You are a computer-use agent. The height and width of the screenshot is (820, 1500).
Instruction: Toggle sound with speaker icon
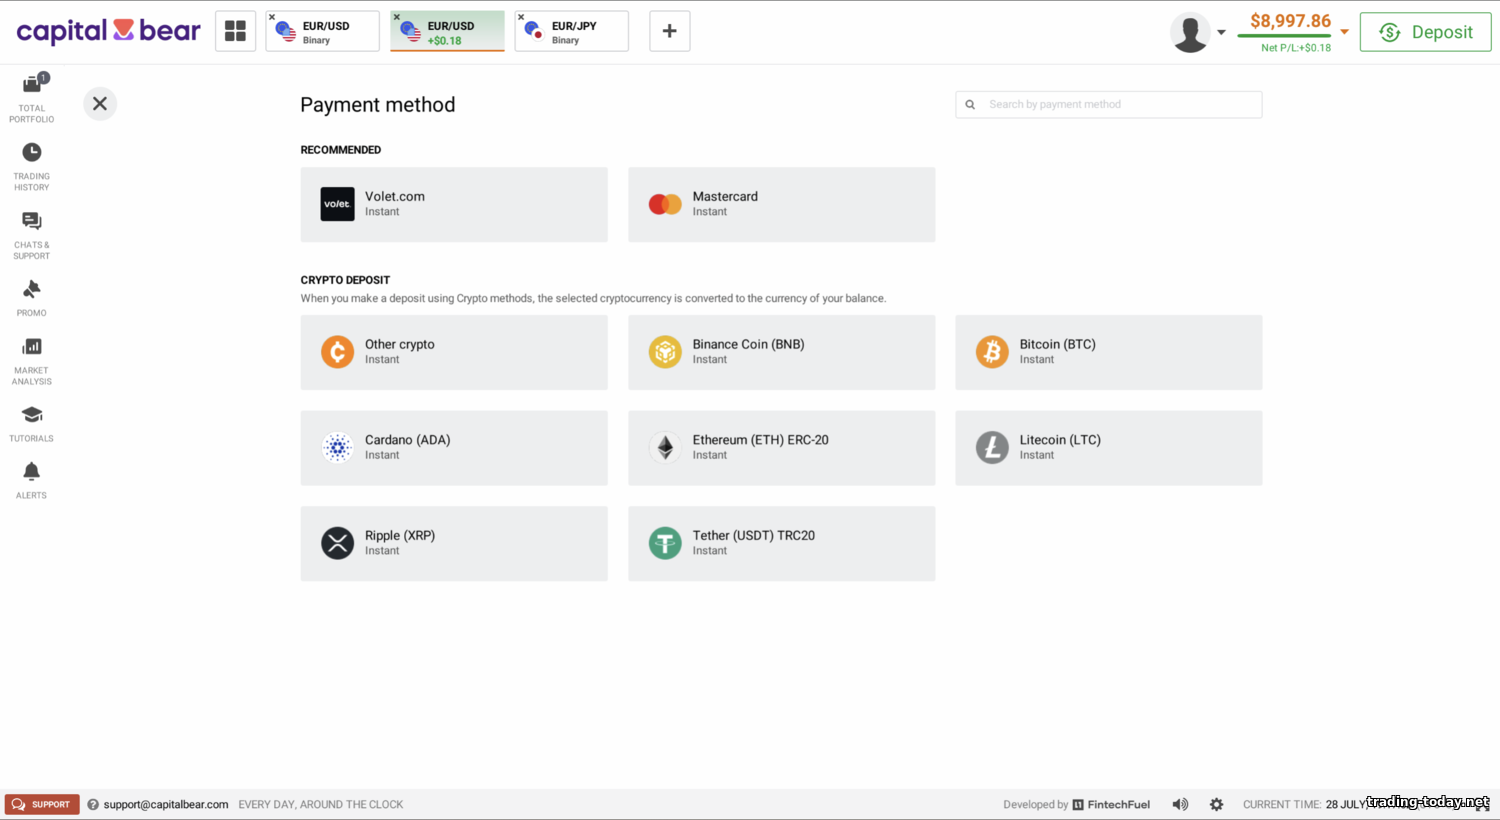point(1180,804)
